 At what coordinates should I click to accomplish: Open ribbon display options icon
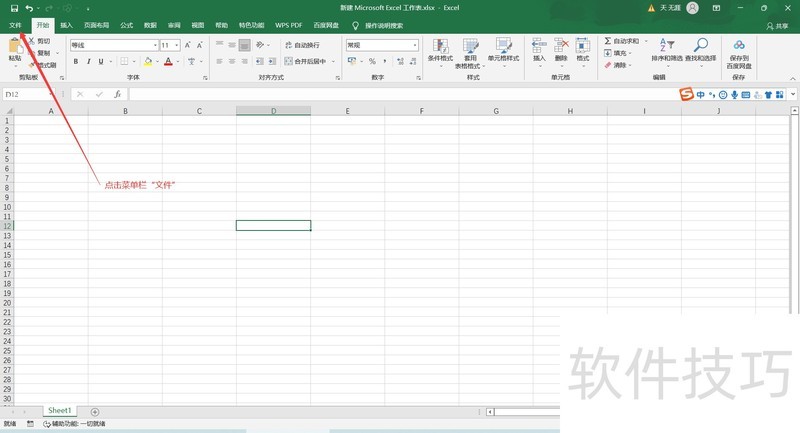(x=716, y=8)
